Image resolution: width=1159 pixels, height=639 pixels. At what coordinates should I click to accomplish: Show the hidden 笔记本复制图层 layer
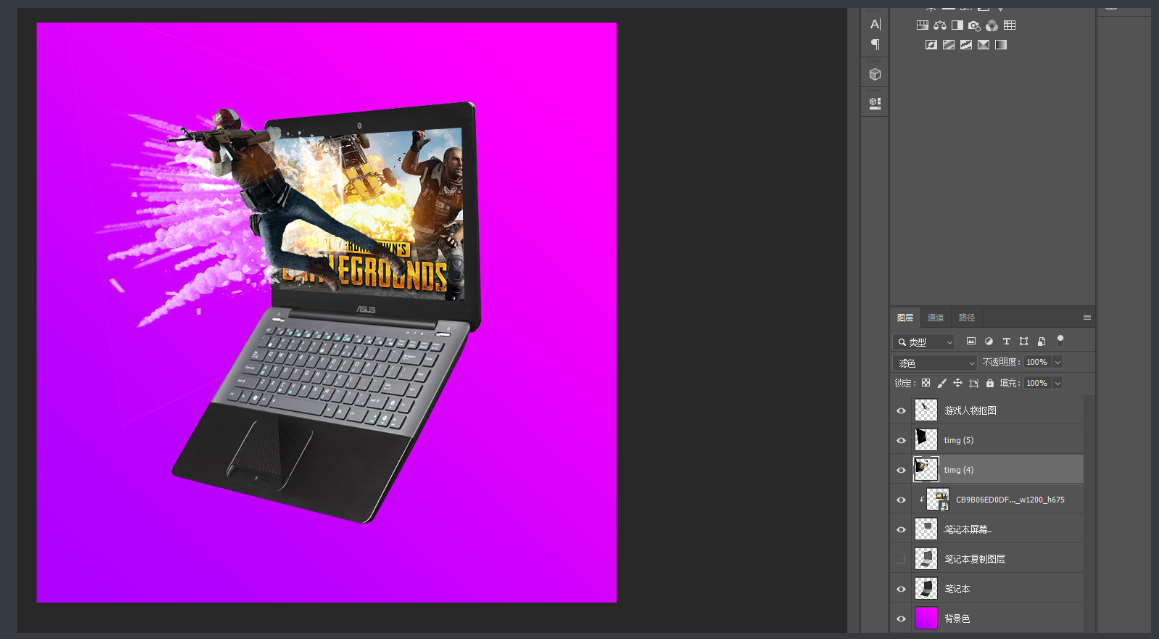900,559
